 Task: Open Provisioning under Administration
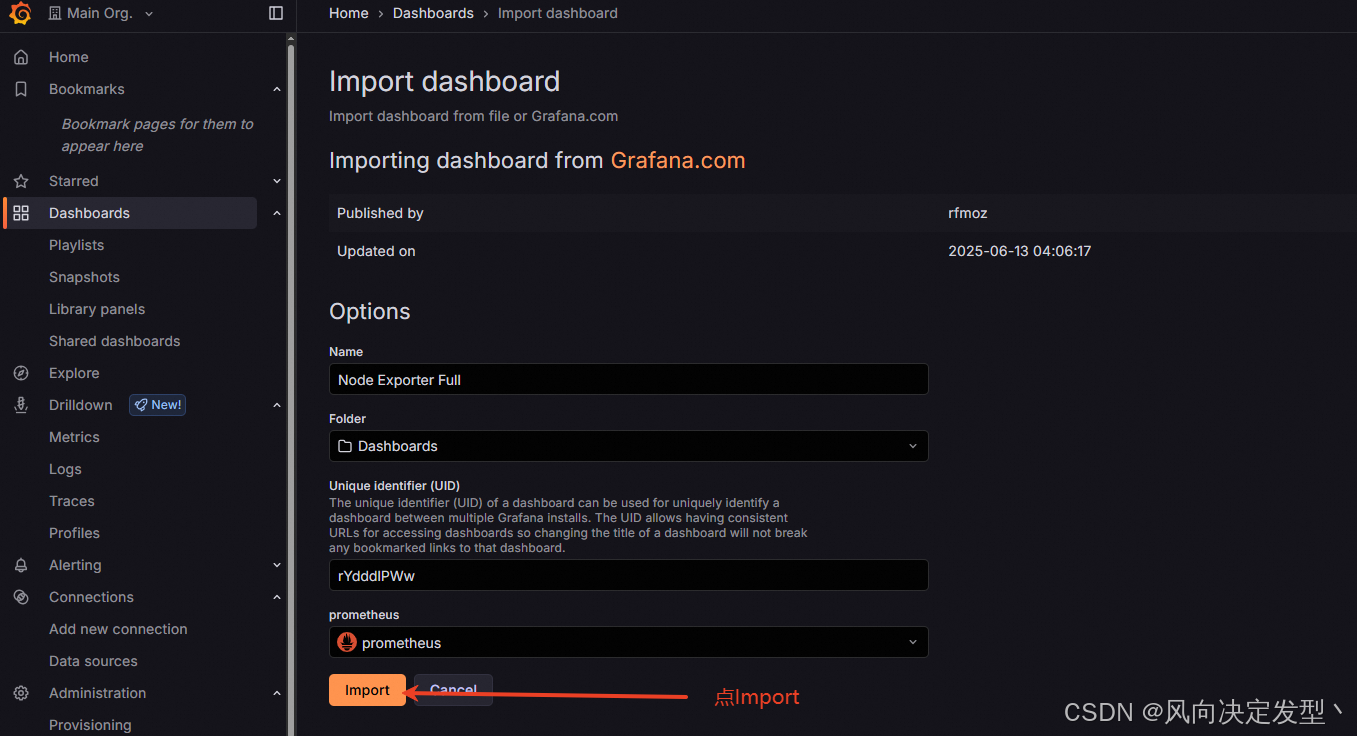pos(90,725)
